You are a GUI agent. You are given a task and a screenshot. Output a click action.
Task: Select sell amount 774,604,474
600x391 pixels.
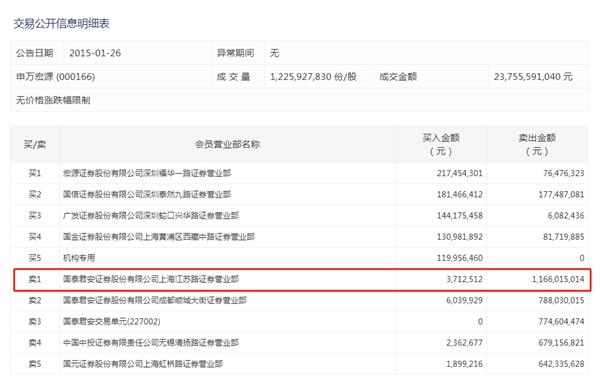561,321
